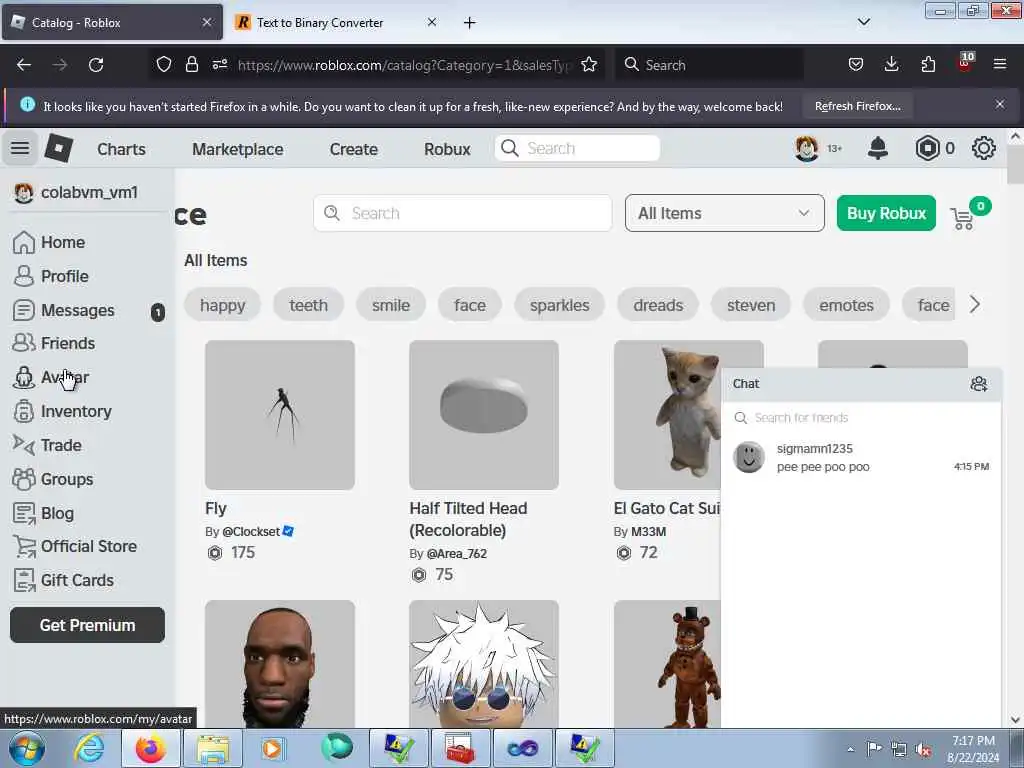Open the Roblox settings gear
Viewport: 1024px width, 768px height.
984,148
